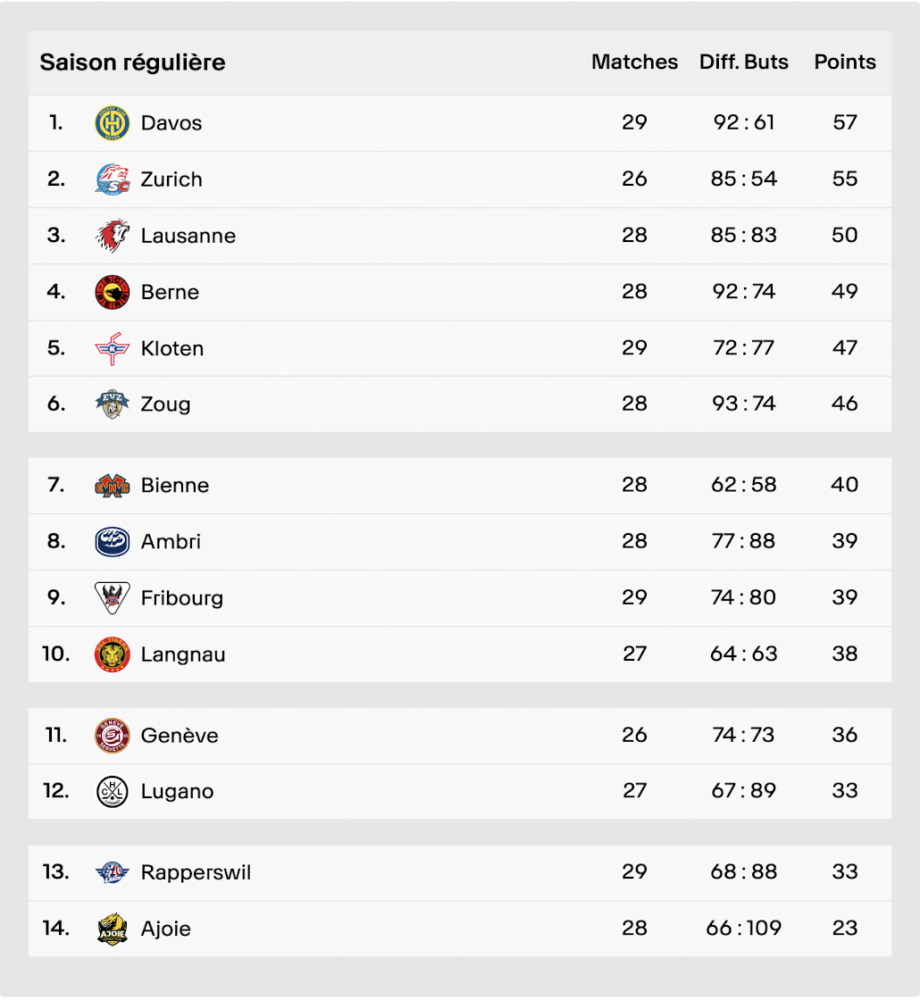Sort by the Points column header

point(845,62)
